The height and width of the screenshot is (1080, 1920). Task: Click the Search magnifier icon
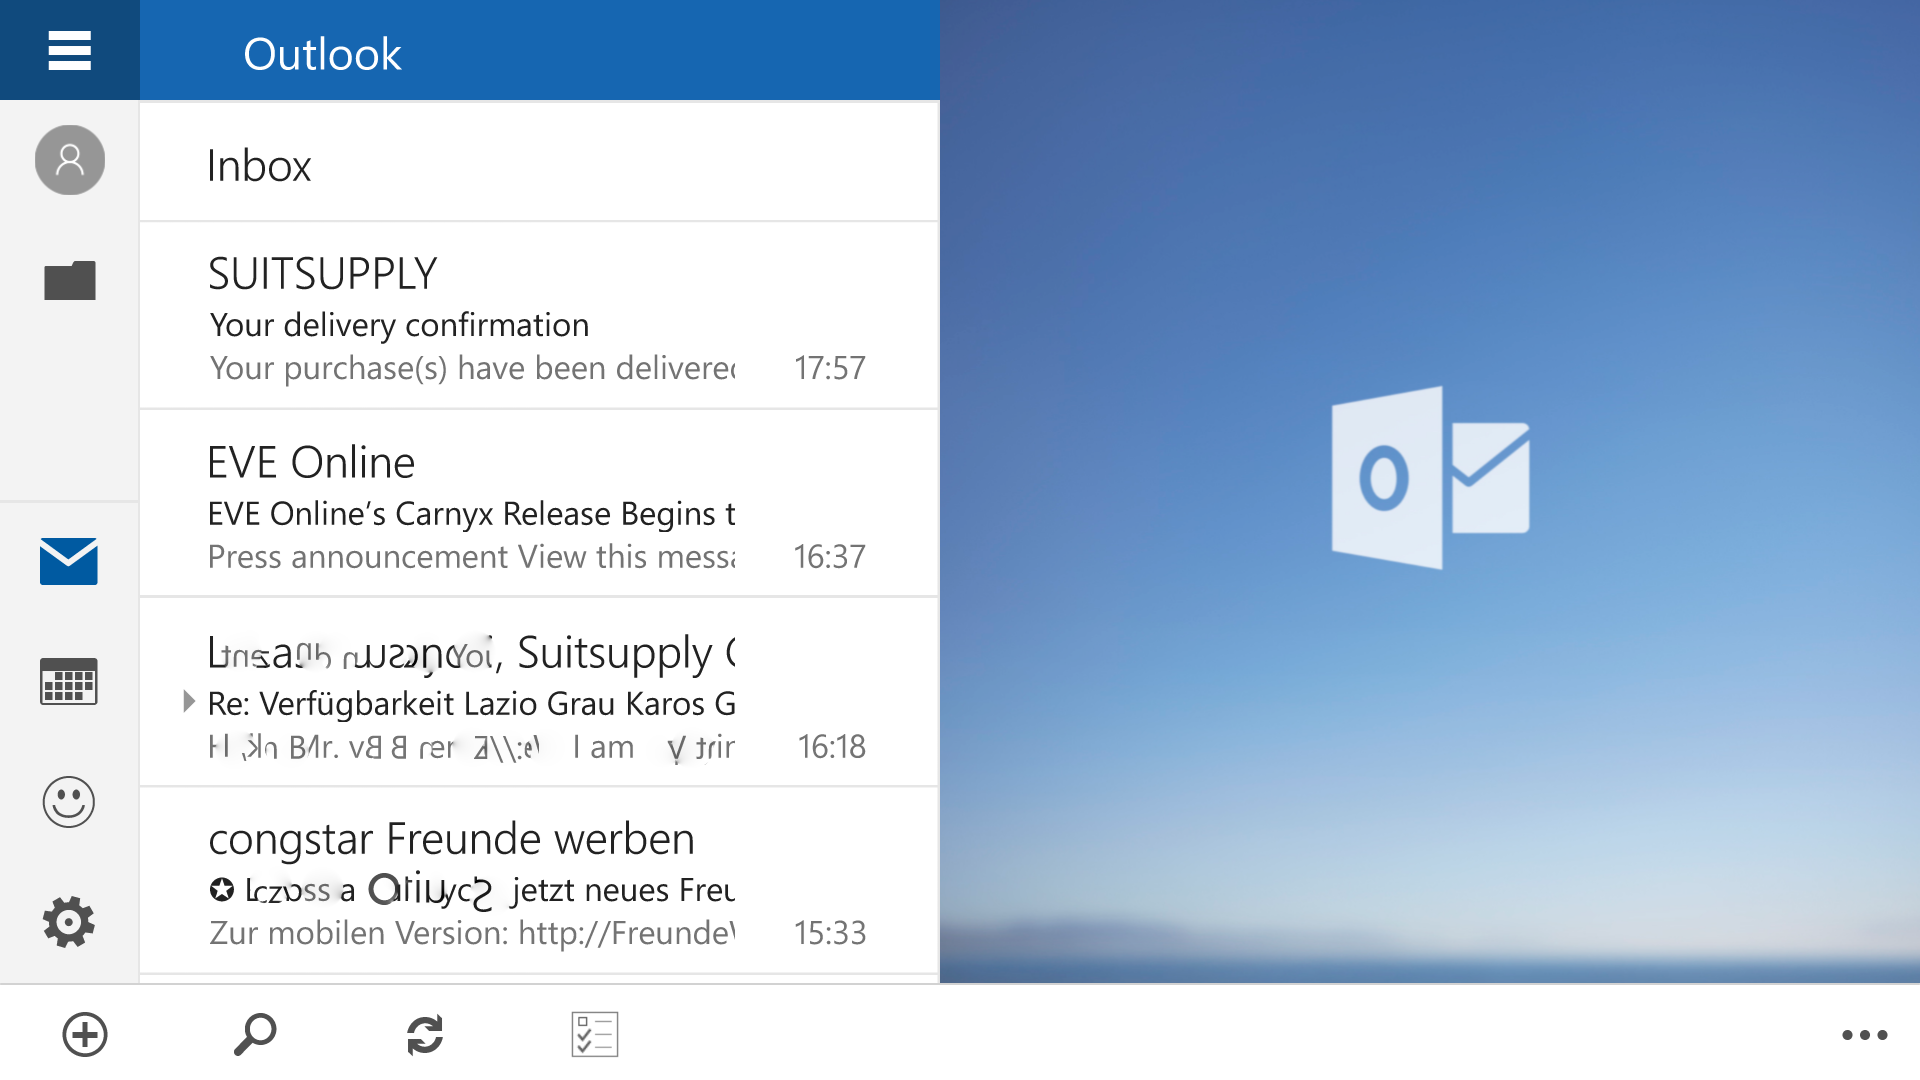pos(255,1034)
